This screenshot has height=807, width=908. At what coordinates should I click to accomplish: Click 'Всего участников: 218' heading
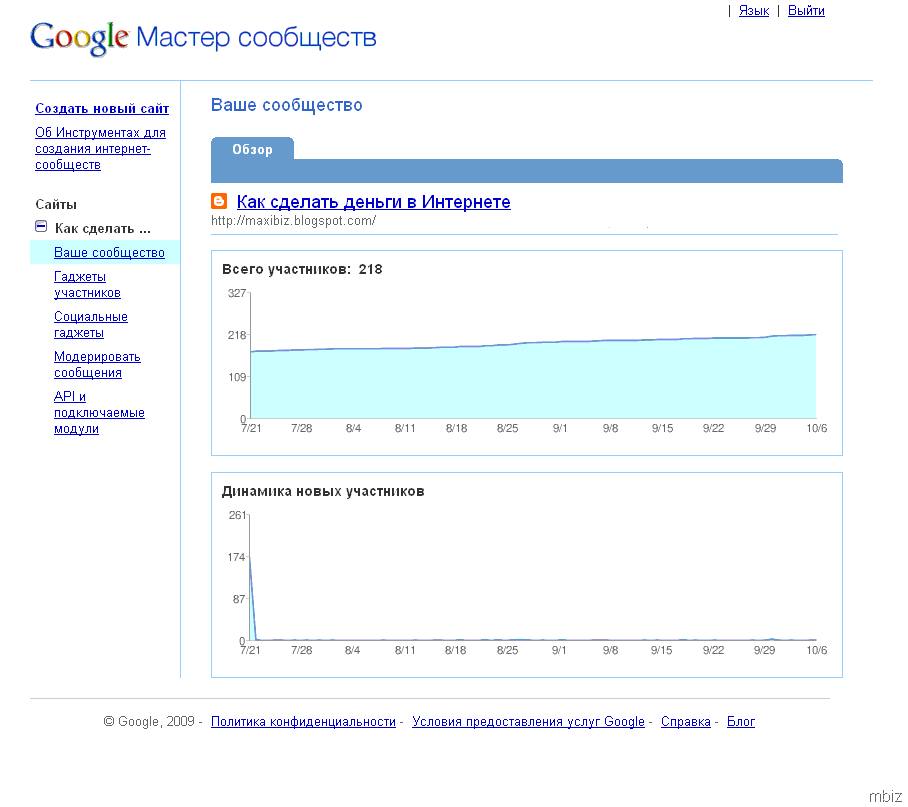[x=302, y=269]
